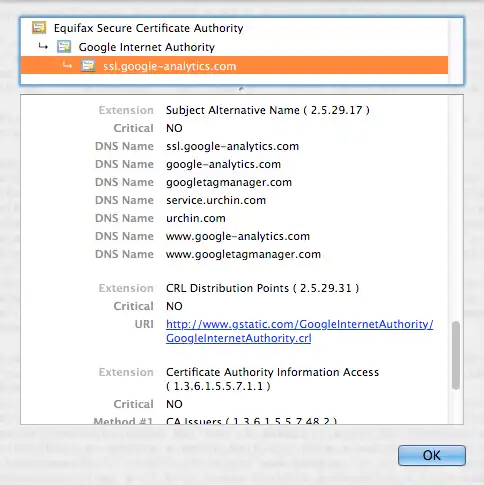The width and height of the screenshot is (484, 485).
Task: Click Certificate Authority Information Access text
Action: 272,379
